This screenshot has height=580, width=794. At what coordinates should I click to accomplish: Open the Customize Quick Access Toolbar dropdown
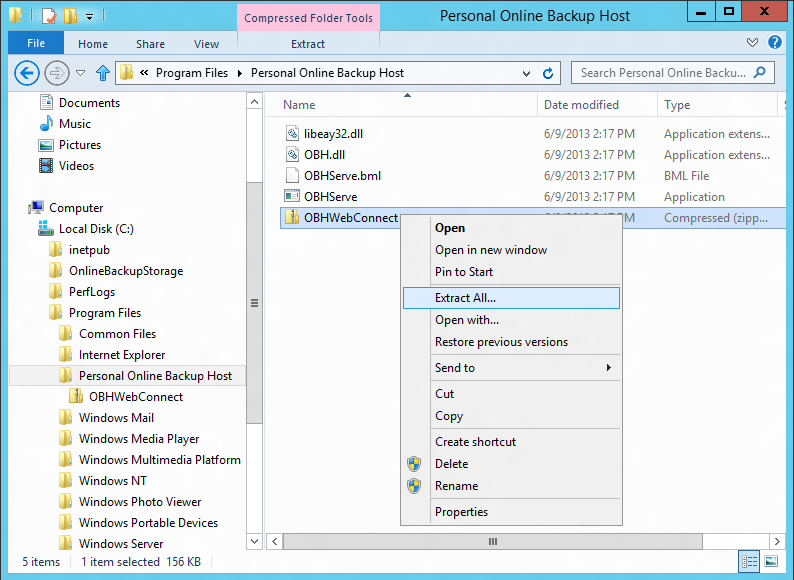pos(90,17)
